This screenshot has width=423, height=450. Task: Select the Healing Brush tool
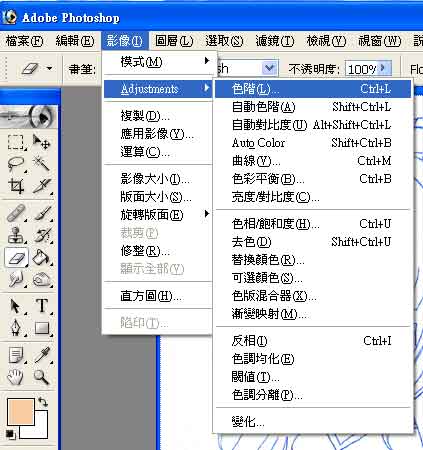(16, 213)
